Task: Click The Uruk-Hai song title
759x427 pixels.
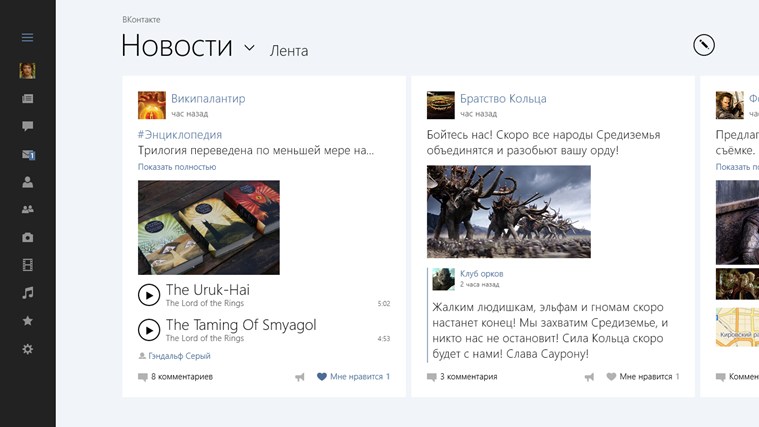Action: (x=208, y=290)
